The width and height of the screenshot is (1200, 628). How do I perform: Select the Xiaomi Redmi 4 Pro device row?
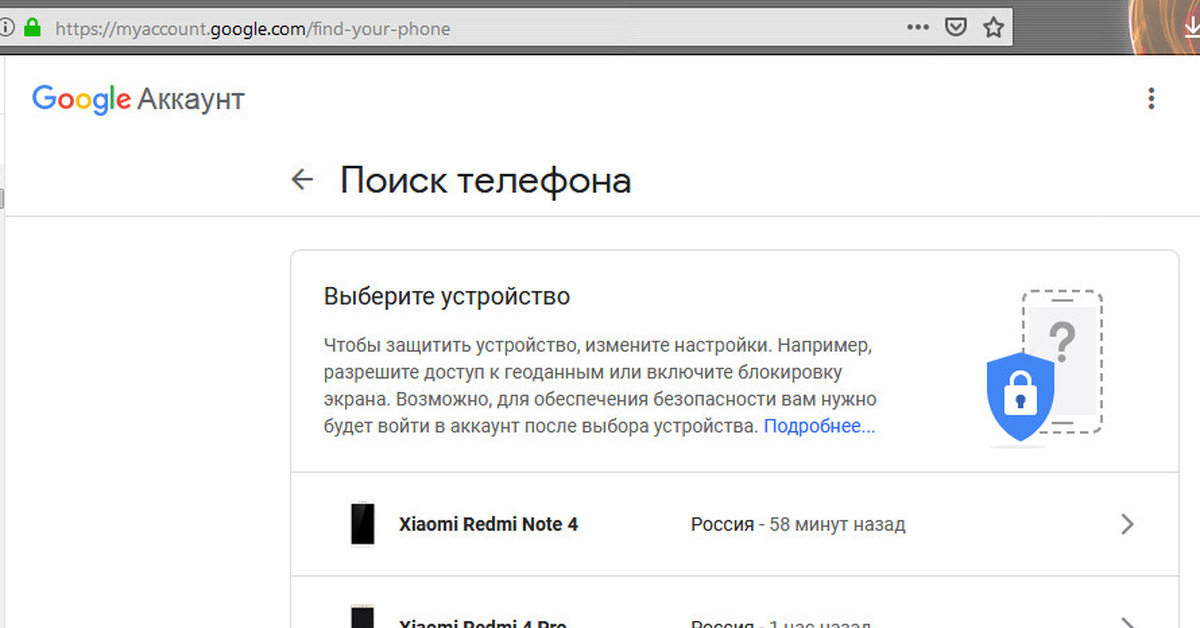(x=735, y=603)
